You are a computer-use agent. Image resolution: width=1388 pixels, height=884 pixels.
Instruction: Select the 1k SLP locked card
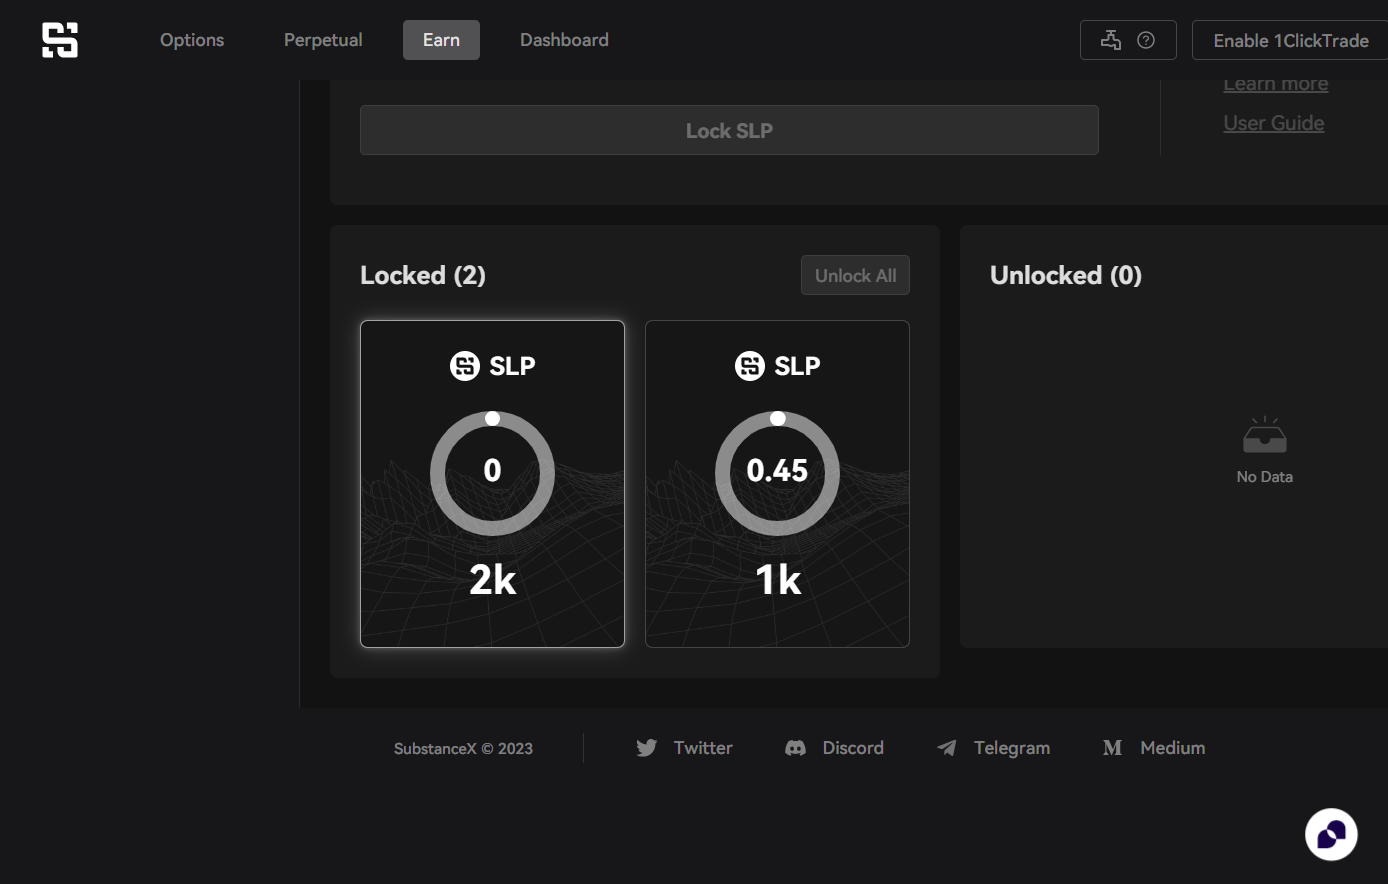(777, 484)
